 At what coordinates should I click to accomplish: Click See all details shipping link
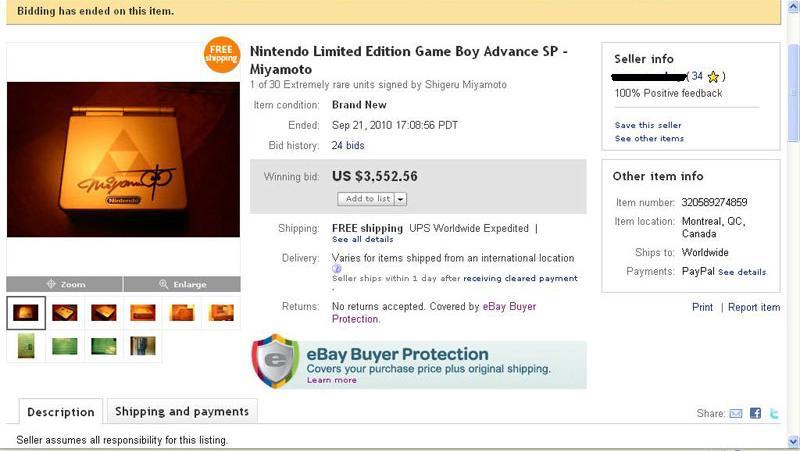coord(363,239)
